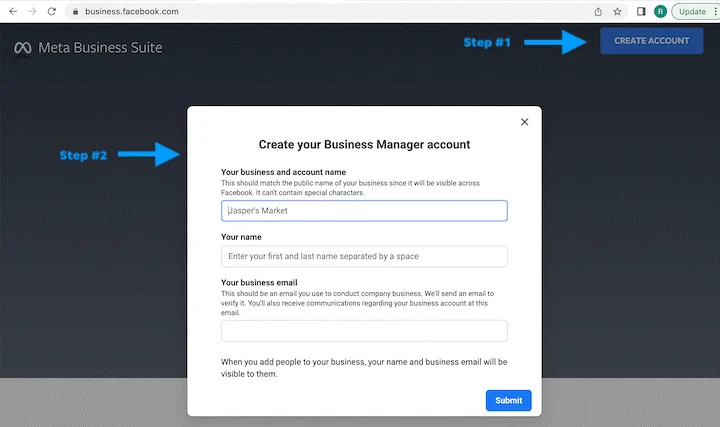Viewport: 720px width, 427px height.
Task: Click the CREATE ACCOUNT button
Action: point(651,41)
